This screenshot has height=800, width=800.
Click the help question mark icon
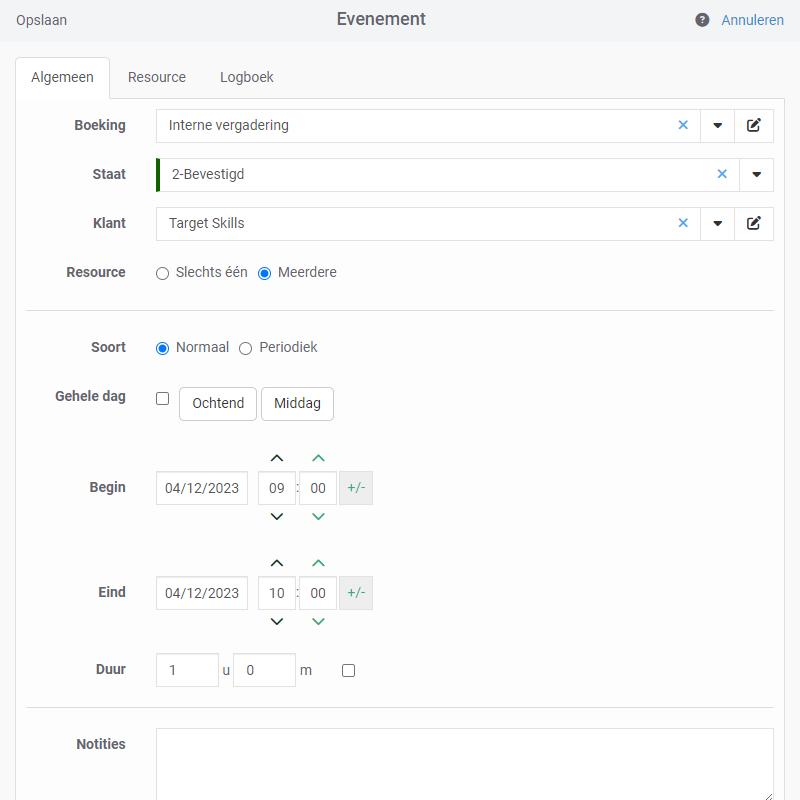[x=702, y=20]
